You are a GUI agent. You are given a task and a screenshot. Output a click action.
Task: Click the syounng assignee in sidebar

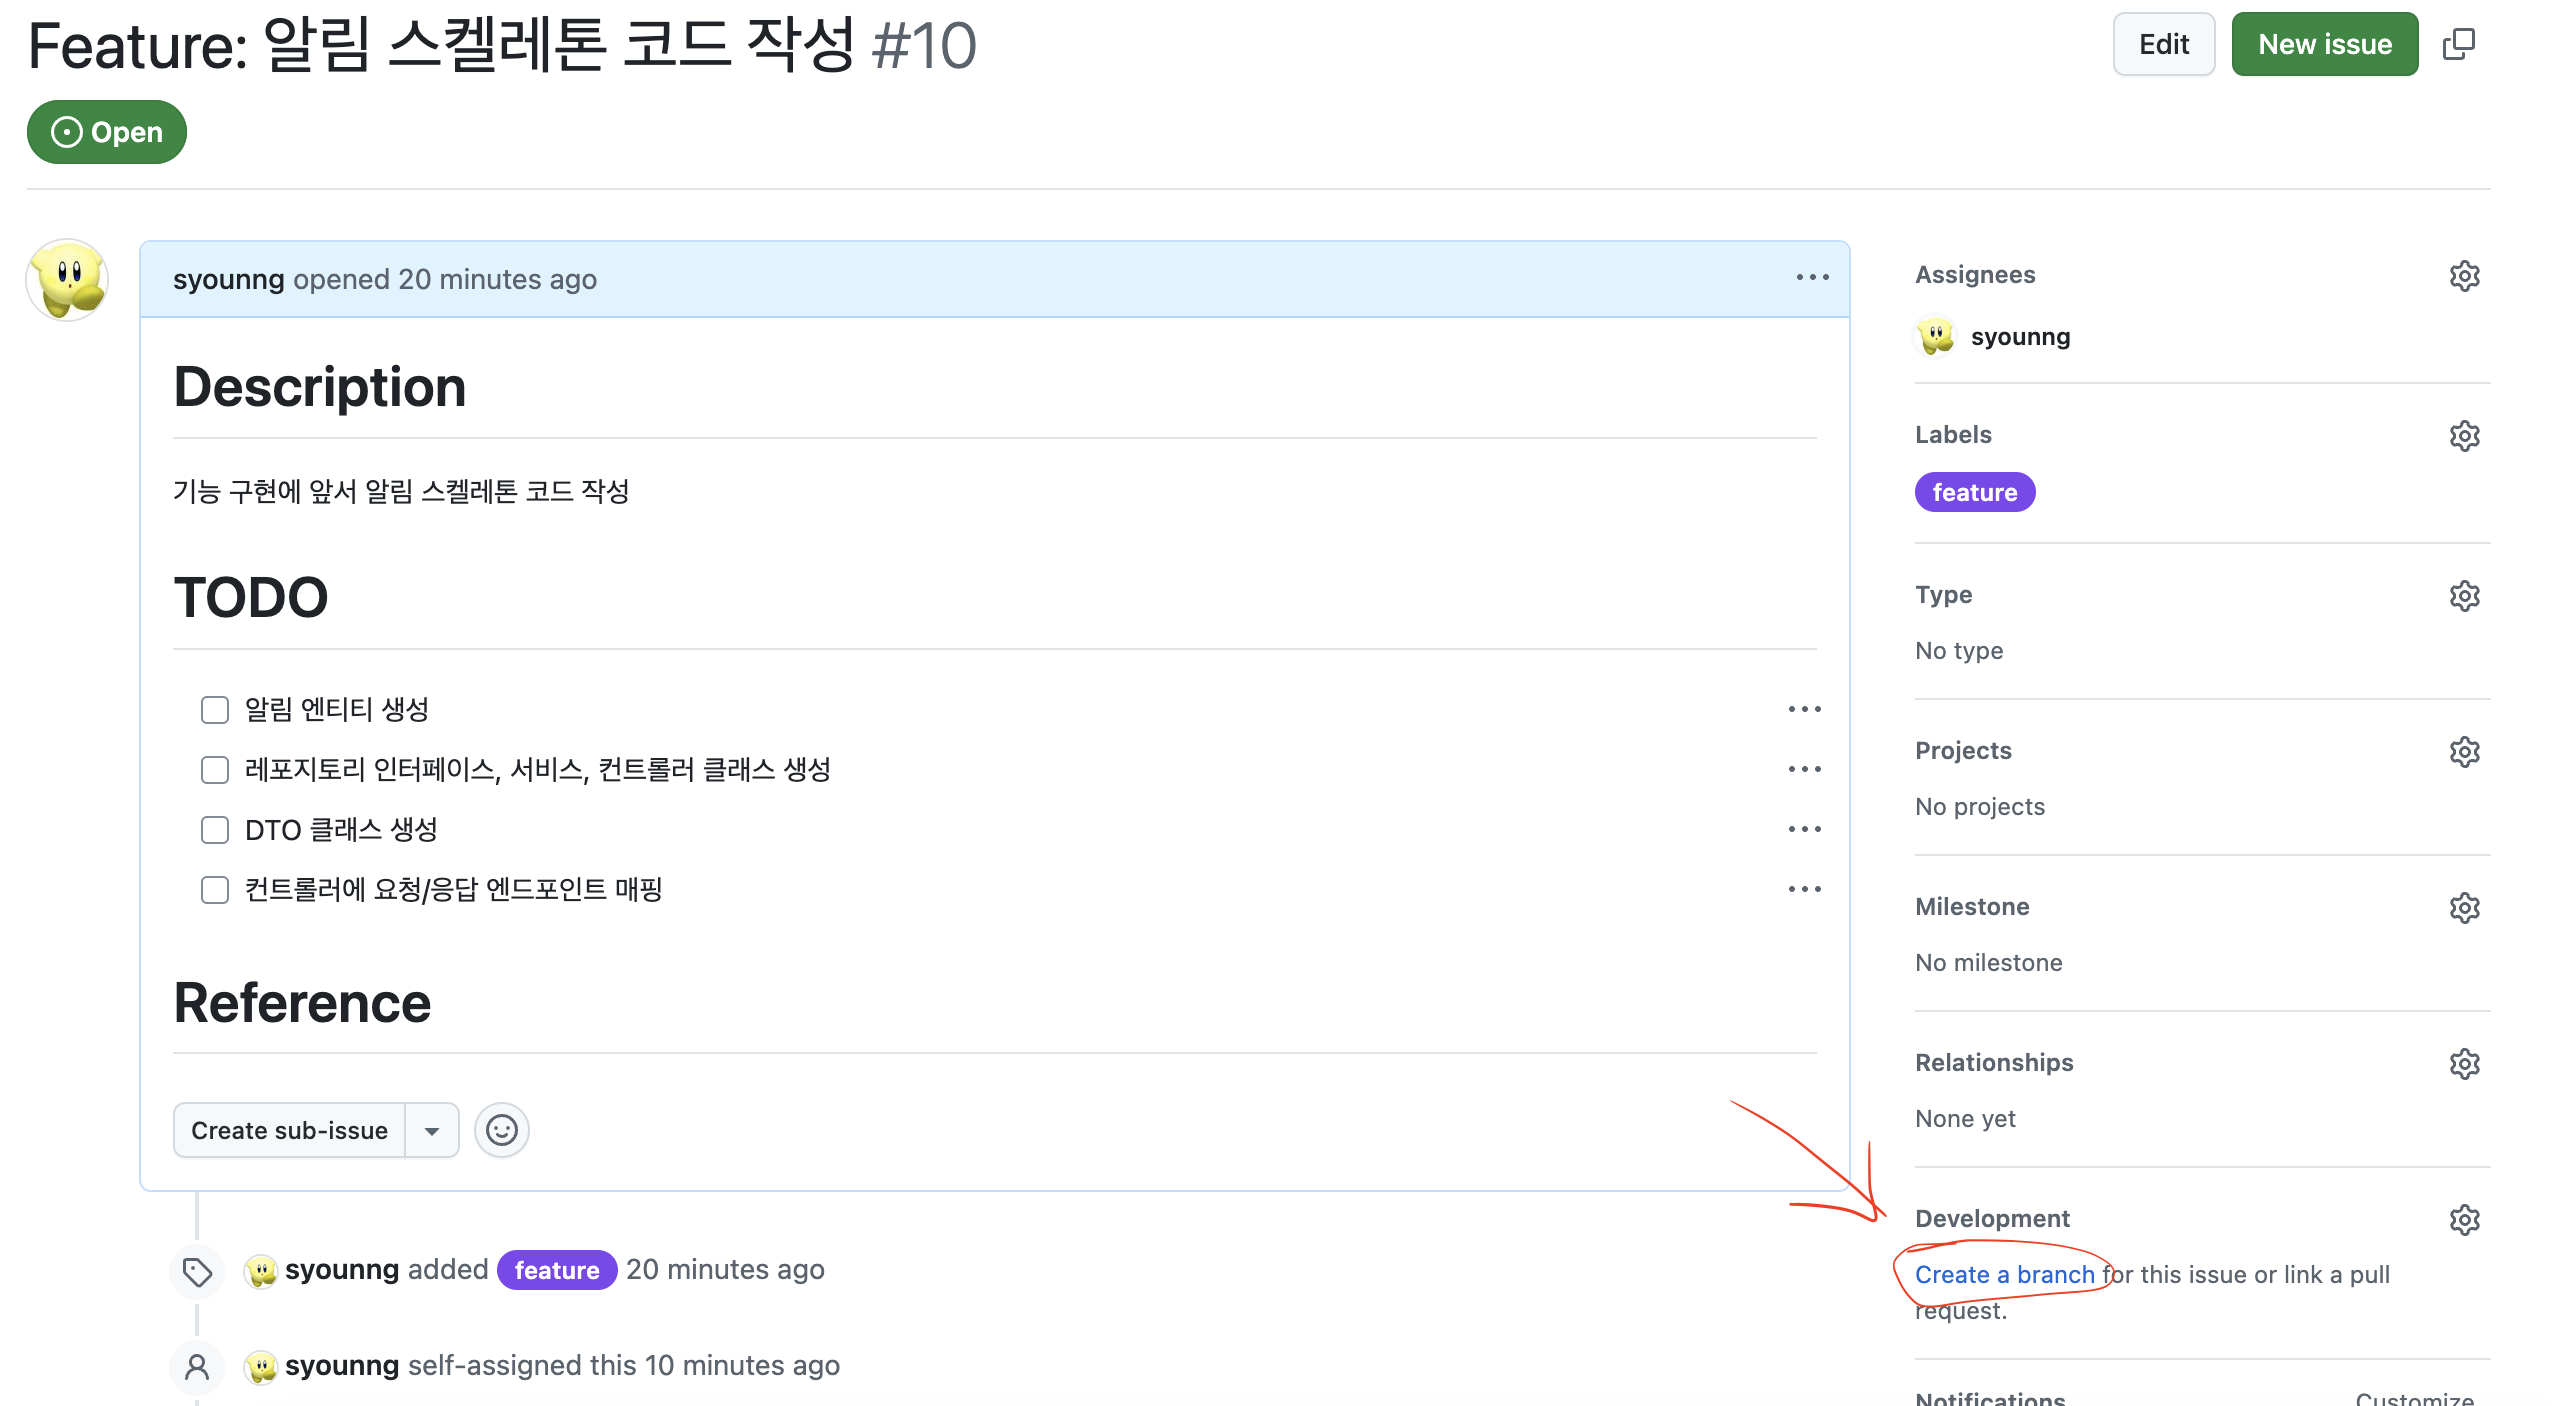pos(2019,337)
